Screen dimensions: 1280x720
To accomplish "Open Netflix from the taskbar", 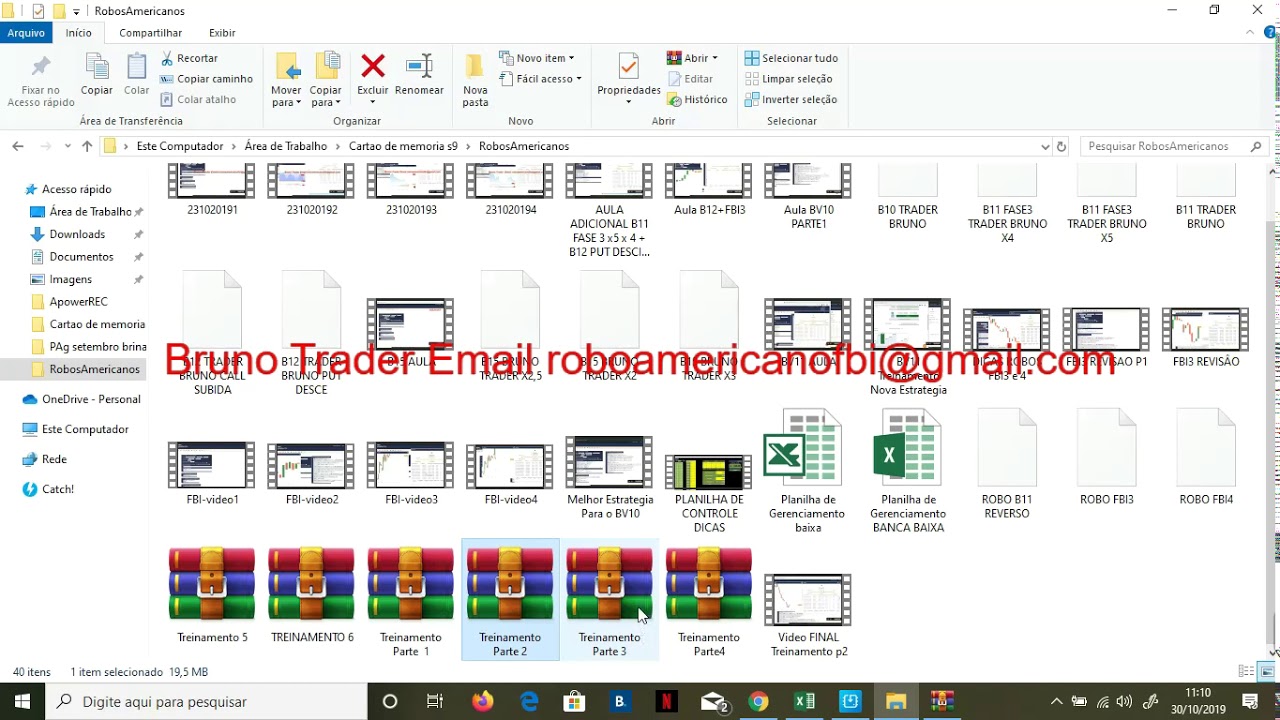I will tap(665, 701).
